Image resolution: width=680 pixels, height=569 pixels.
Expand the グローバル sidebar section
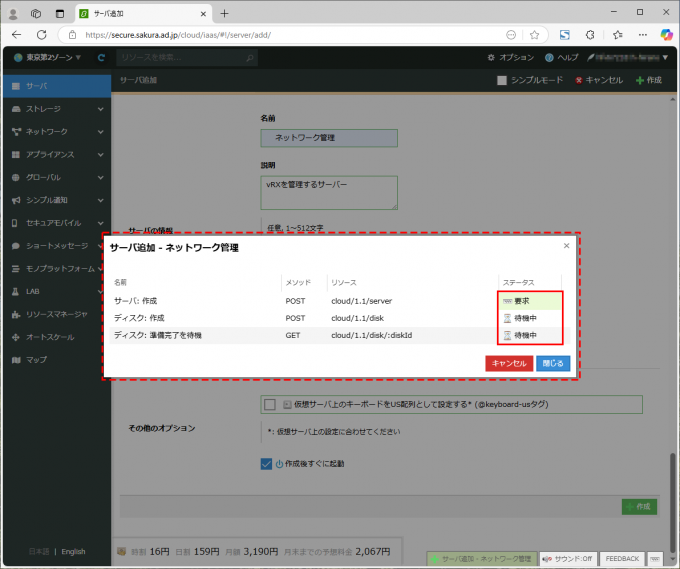[x=57, y=177]
